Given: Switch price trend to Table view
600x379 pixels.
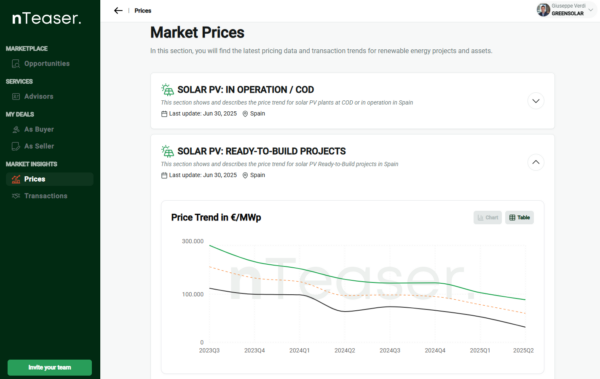Looking at the screenshot, I should (519, 217).
